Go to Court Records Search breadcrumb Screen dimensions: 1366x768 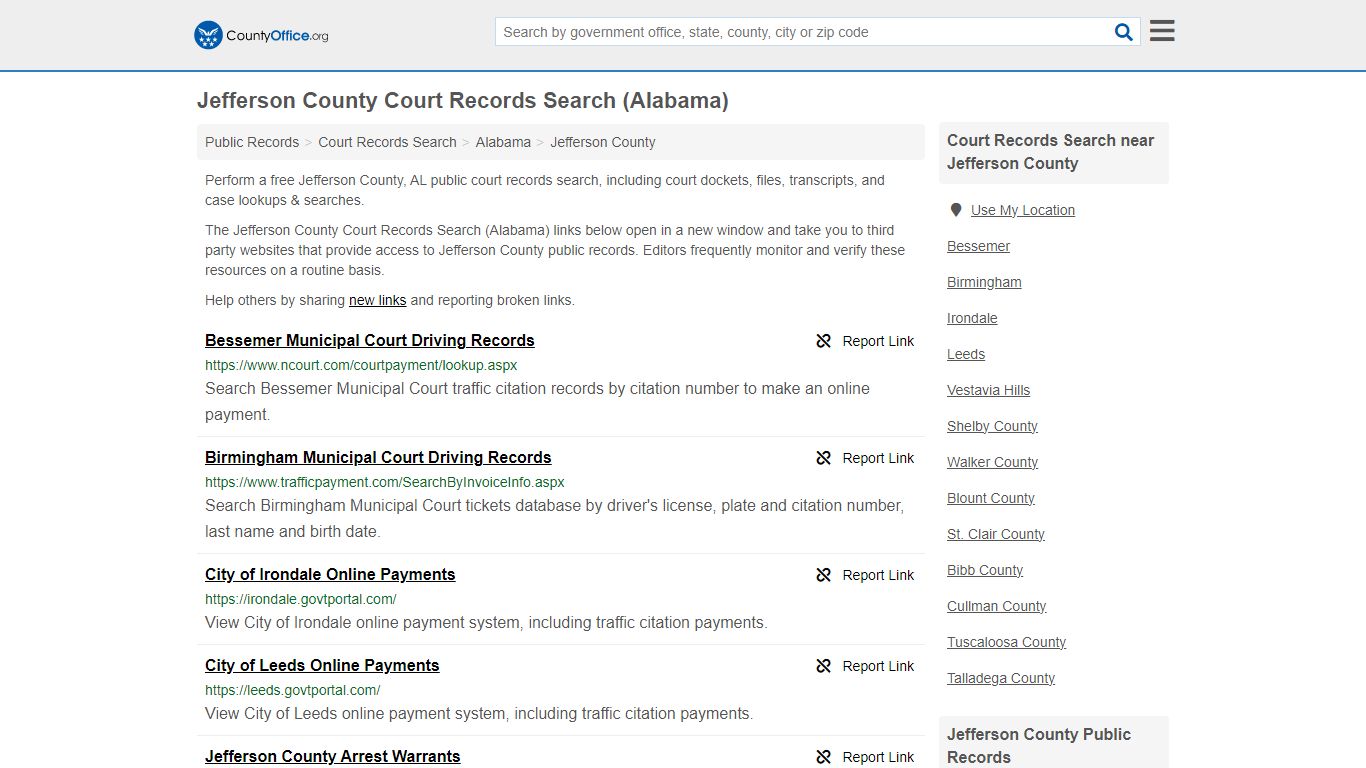point(387,142)
